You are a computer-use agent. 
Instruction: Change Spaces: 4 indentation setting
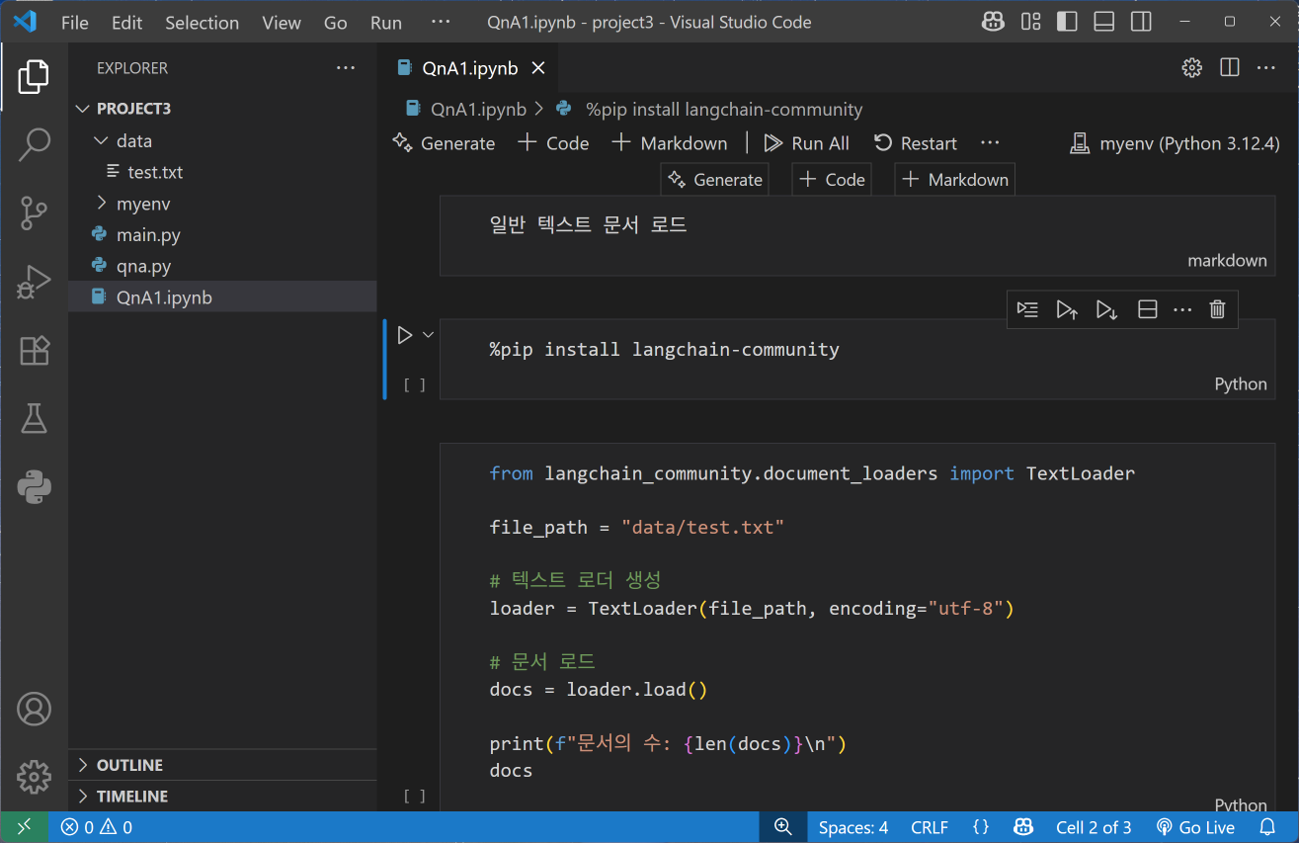point(853,827)
